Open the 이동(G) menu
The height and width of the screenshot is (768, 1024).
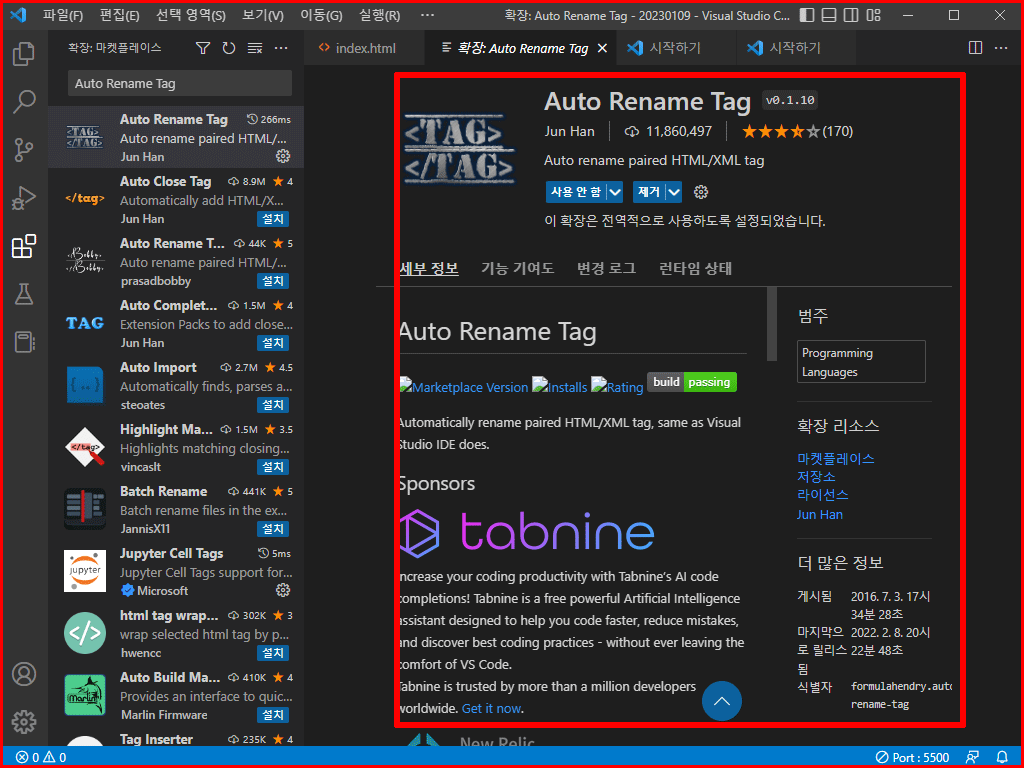coord(321,15)
